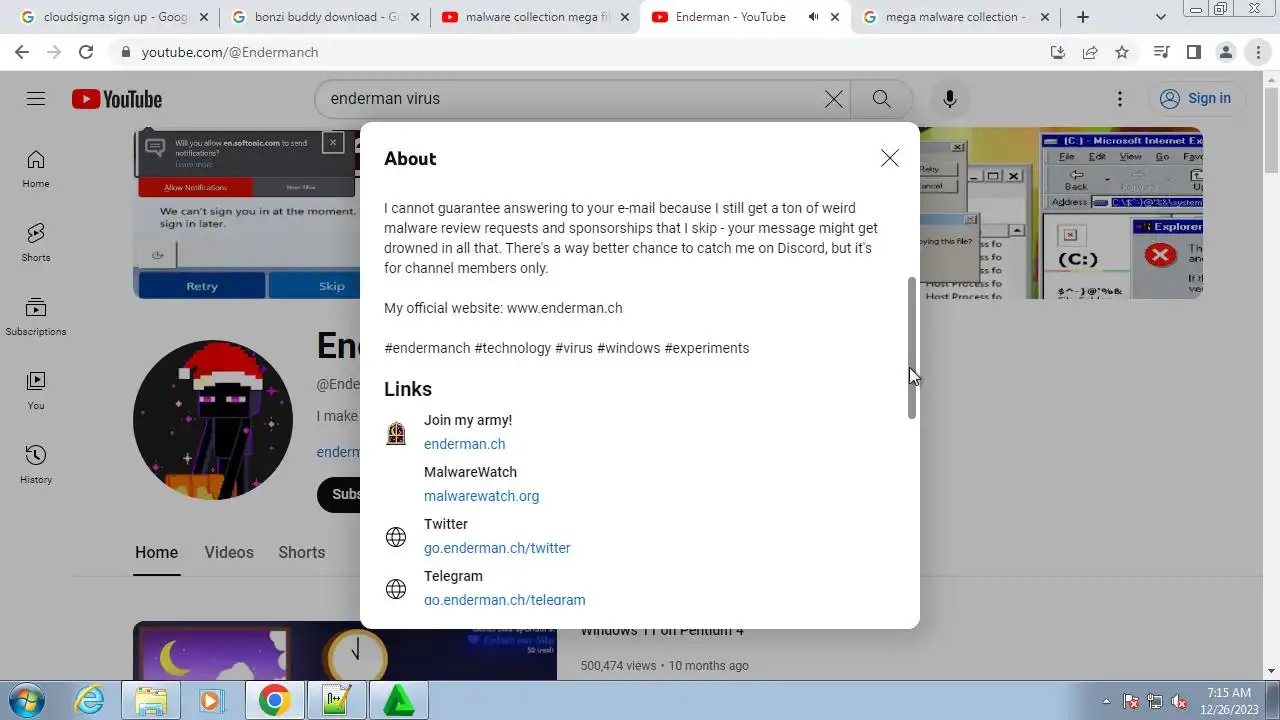The image size is (1280, 720).
Task: Select the channel Home tab
Action: [156, 552]
